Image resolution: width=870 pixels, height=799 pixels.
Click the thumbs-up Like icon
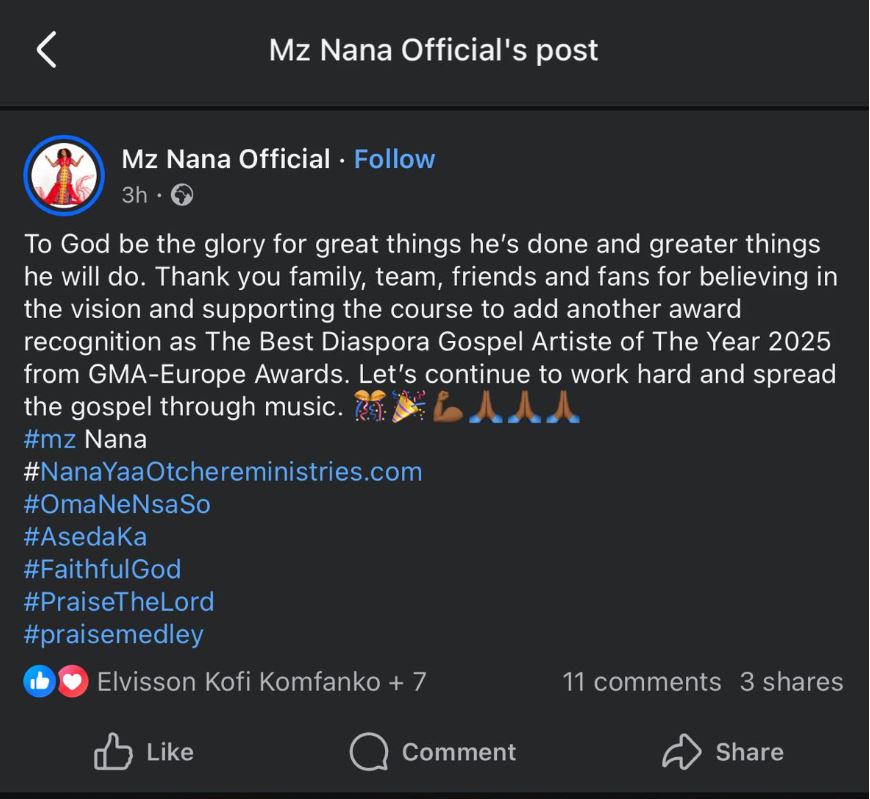click(113, 752)
